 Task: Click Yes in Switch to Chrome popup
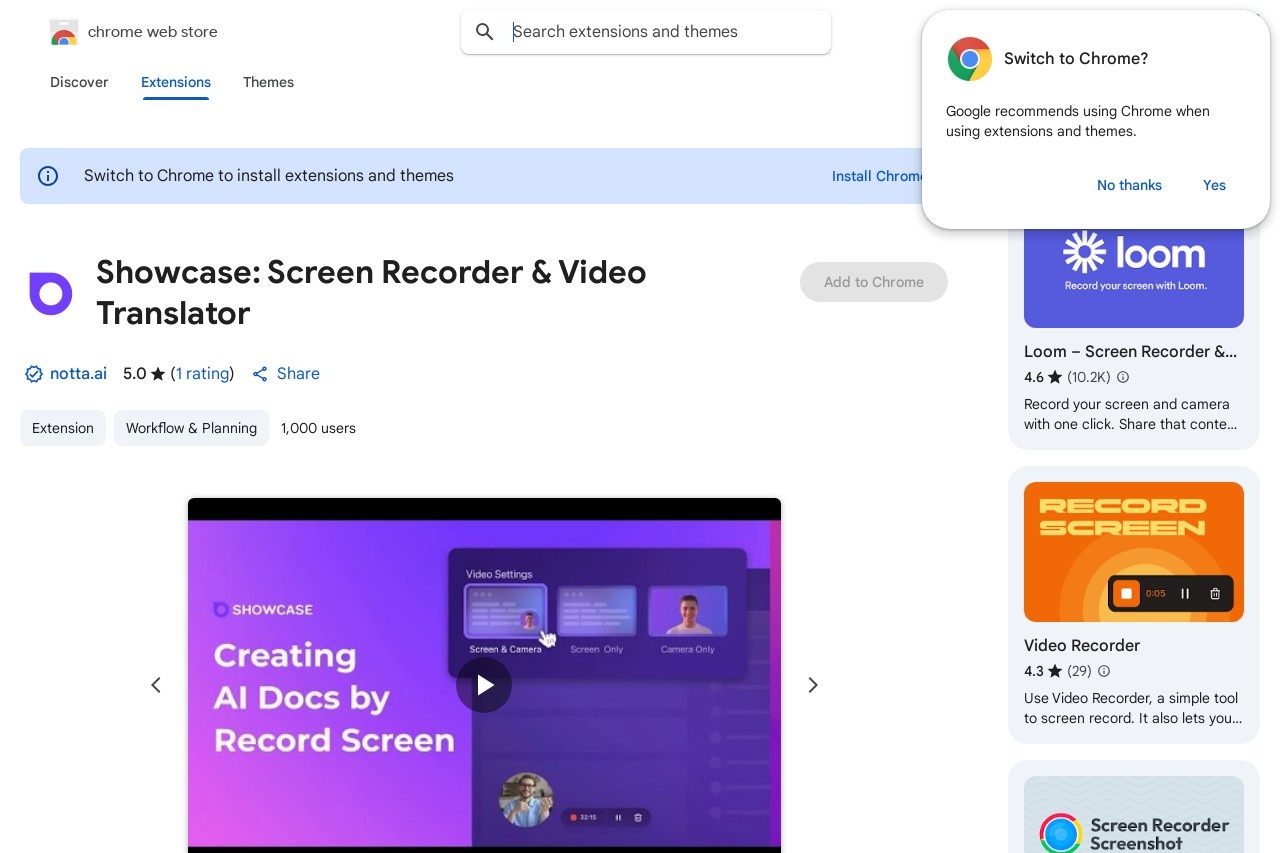click(x=1214, y=185)
